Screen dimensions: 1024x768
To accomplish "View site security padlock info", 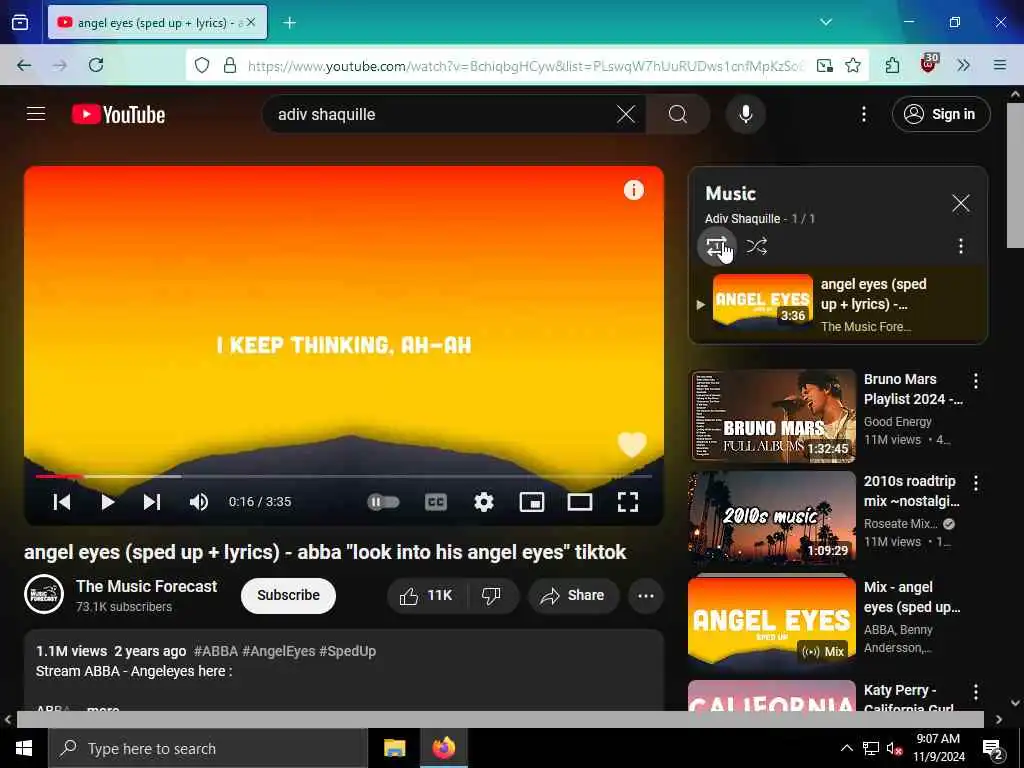I will (x=230, y=65).
